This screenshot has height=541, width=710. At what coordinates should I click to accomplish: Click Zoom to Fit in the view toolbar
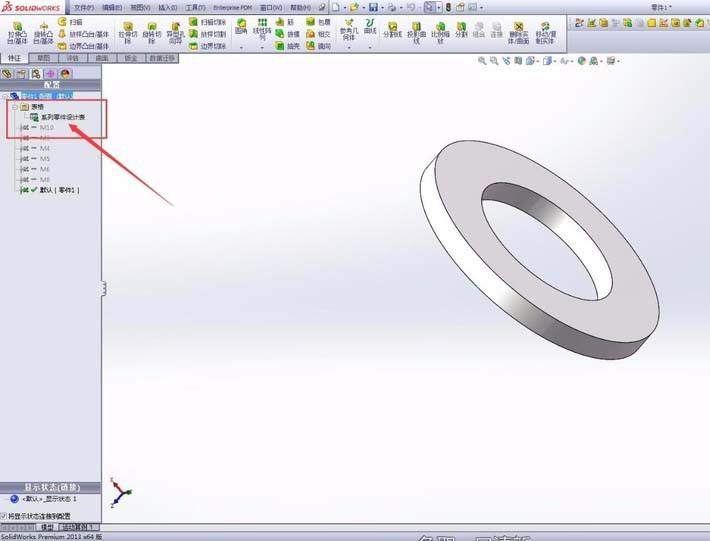[482, 61]
